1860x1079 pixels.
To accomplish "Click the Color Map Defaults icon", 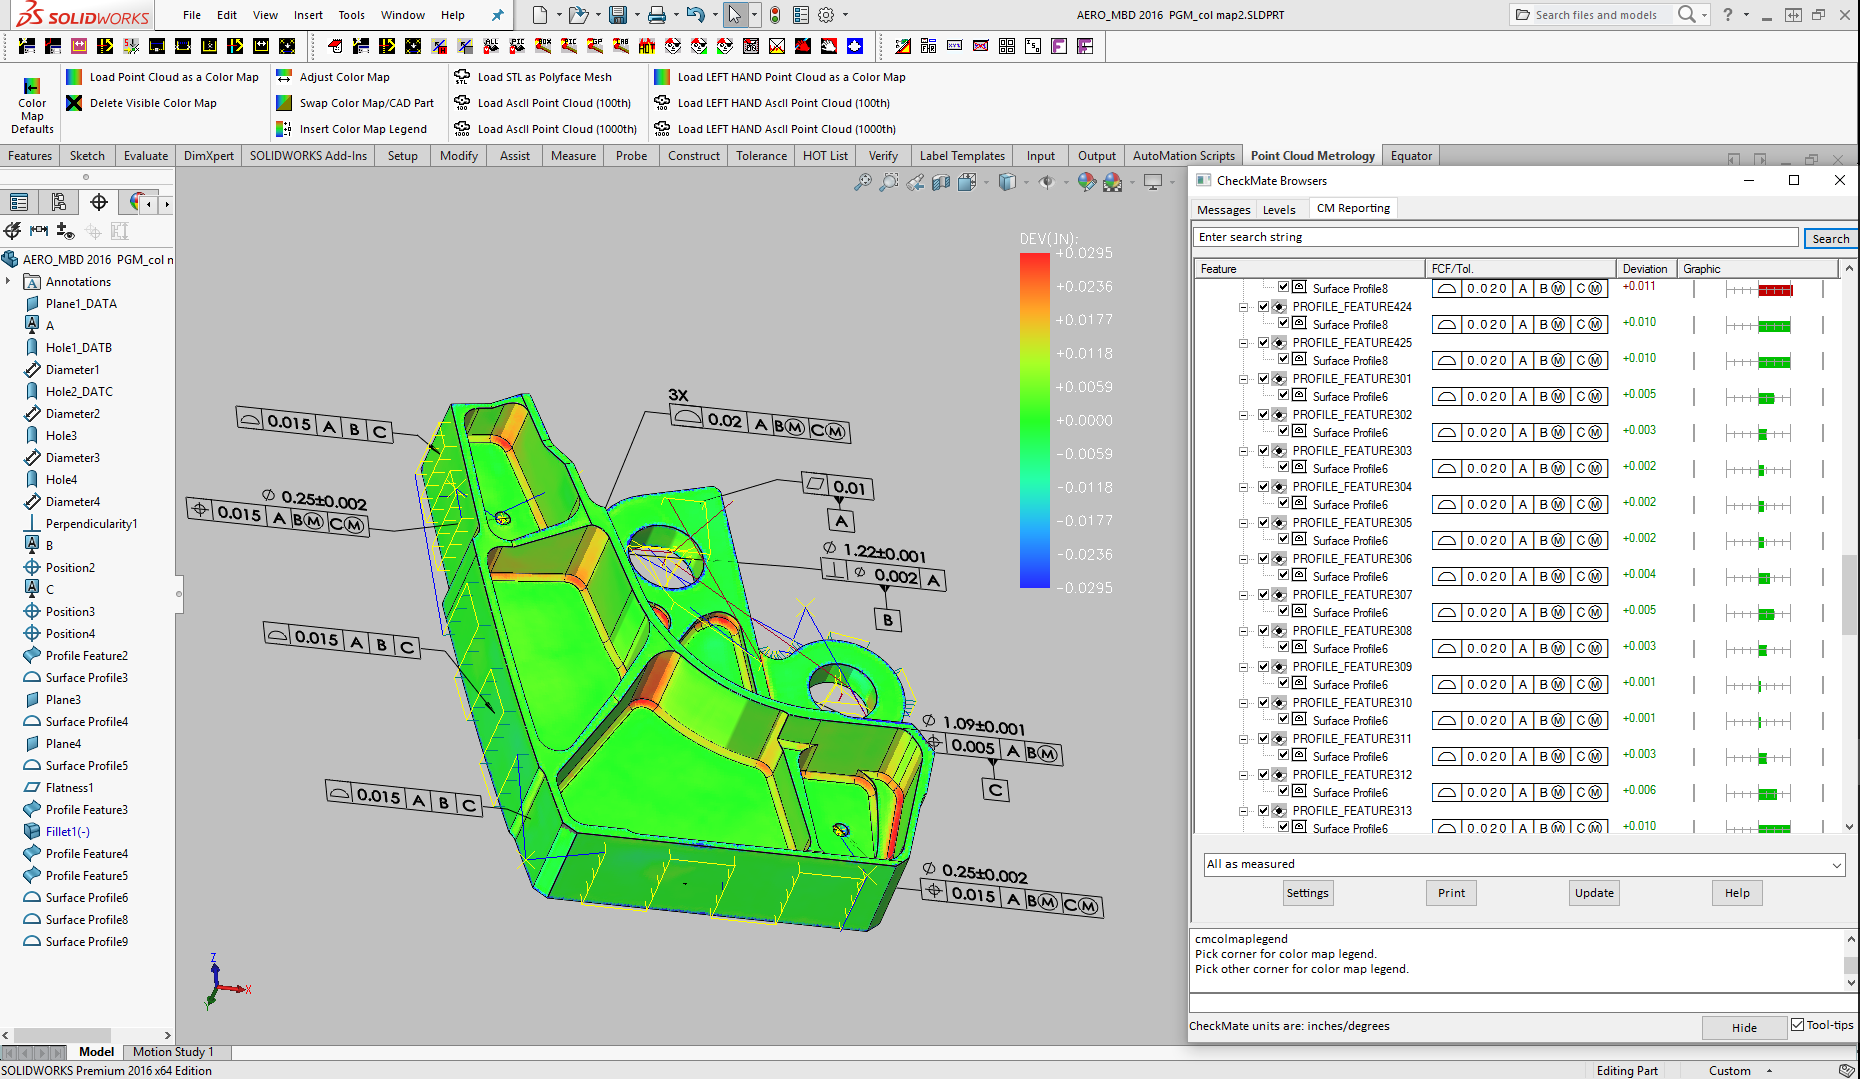I will pyautogui.click(x=31, y=101).
